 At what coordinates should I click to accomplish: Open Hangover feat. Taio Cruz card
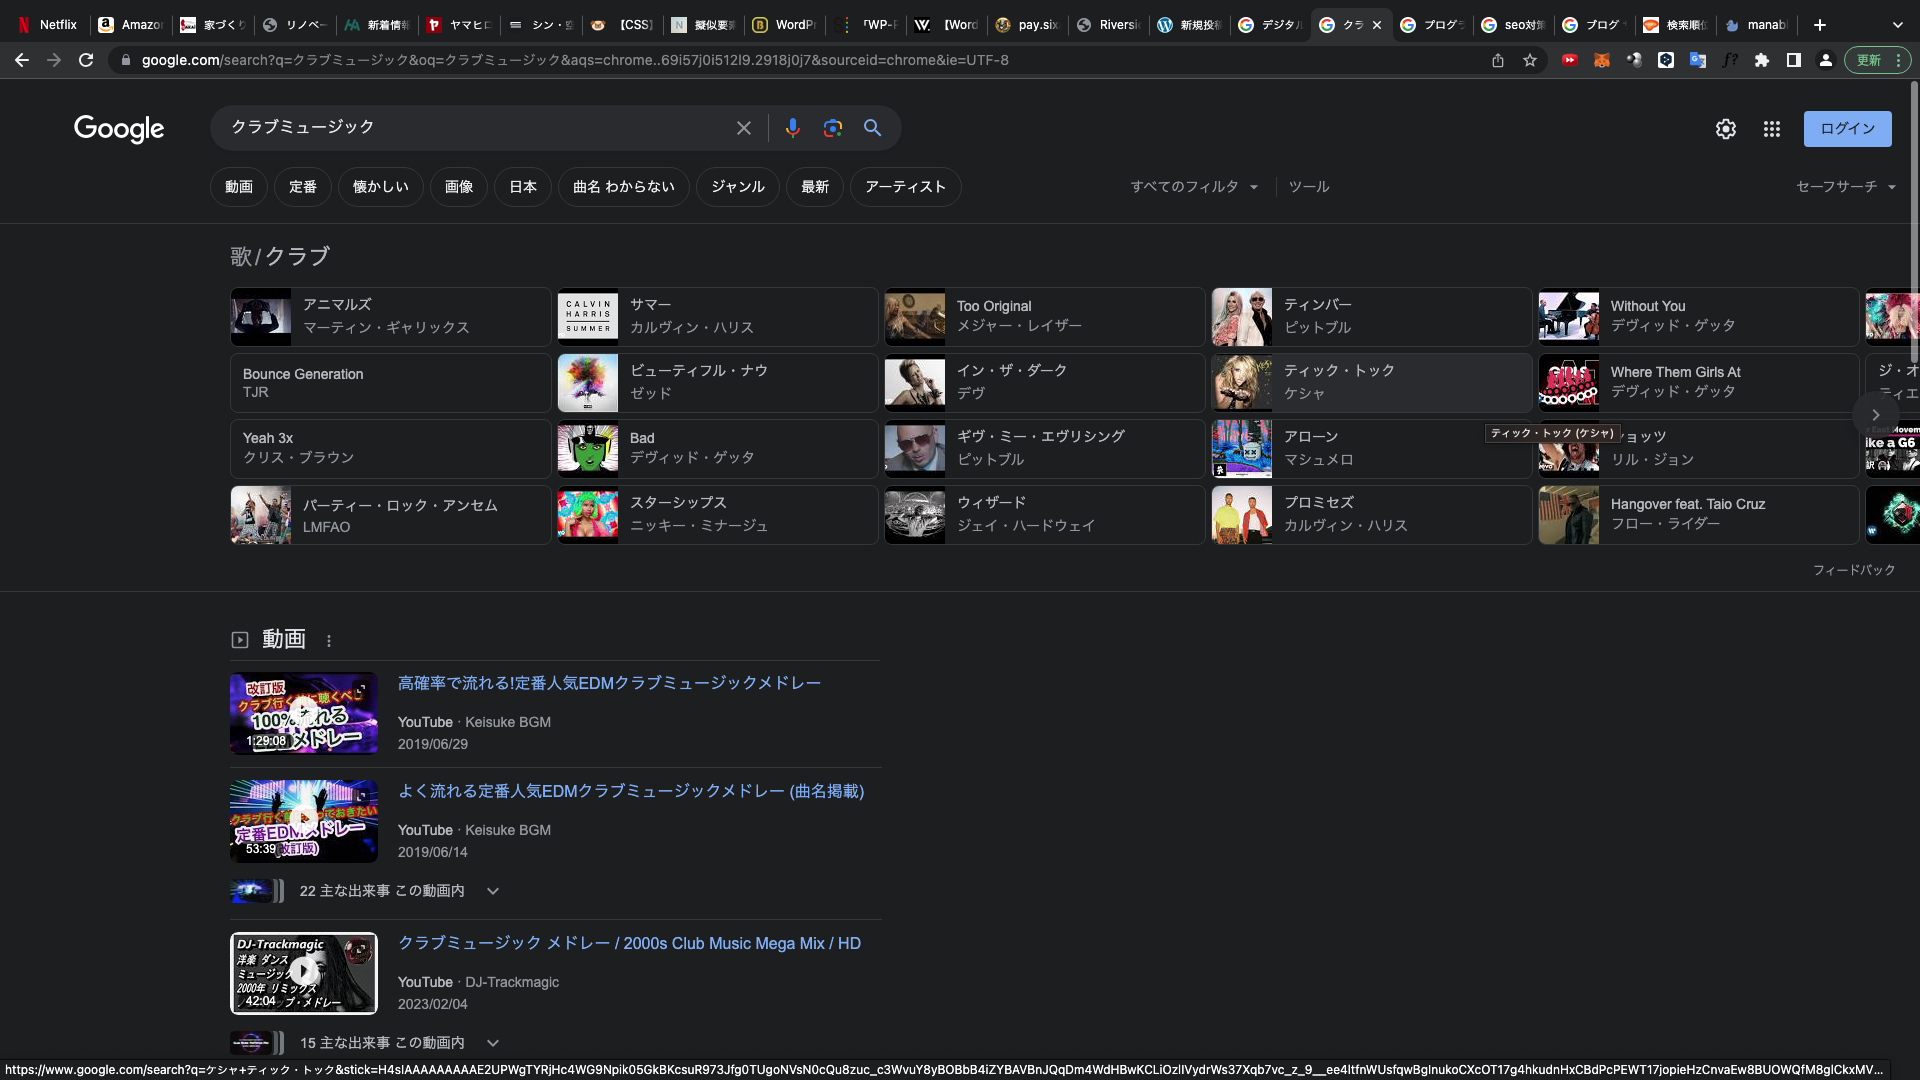(1699, 515)
